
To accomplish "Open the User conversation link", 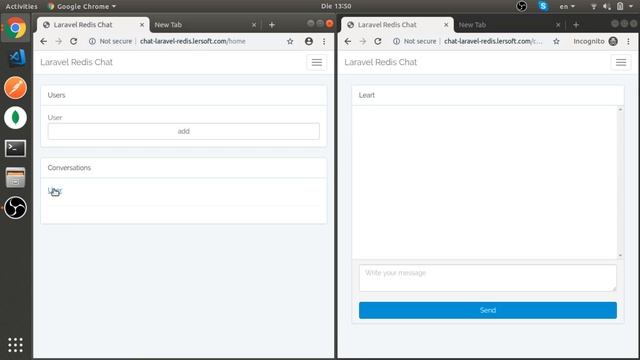I will point(55,191).
